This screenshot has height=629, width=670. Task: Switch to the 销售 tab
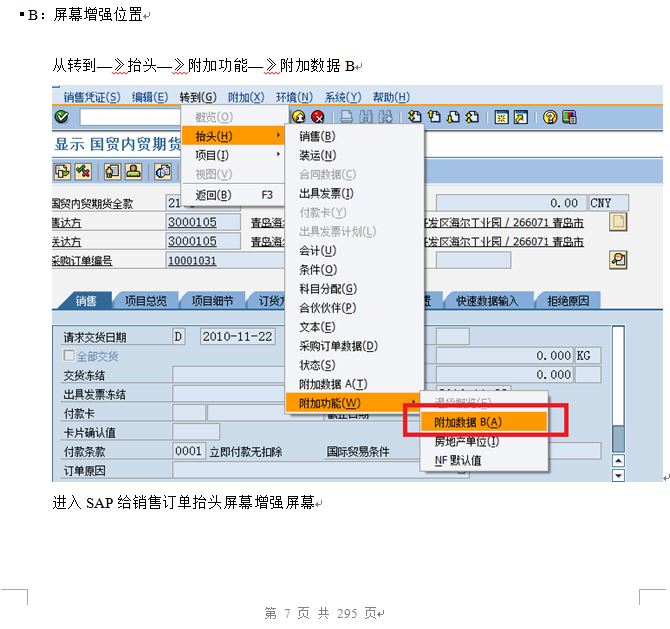pos(86,301)
